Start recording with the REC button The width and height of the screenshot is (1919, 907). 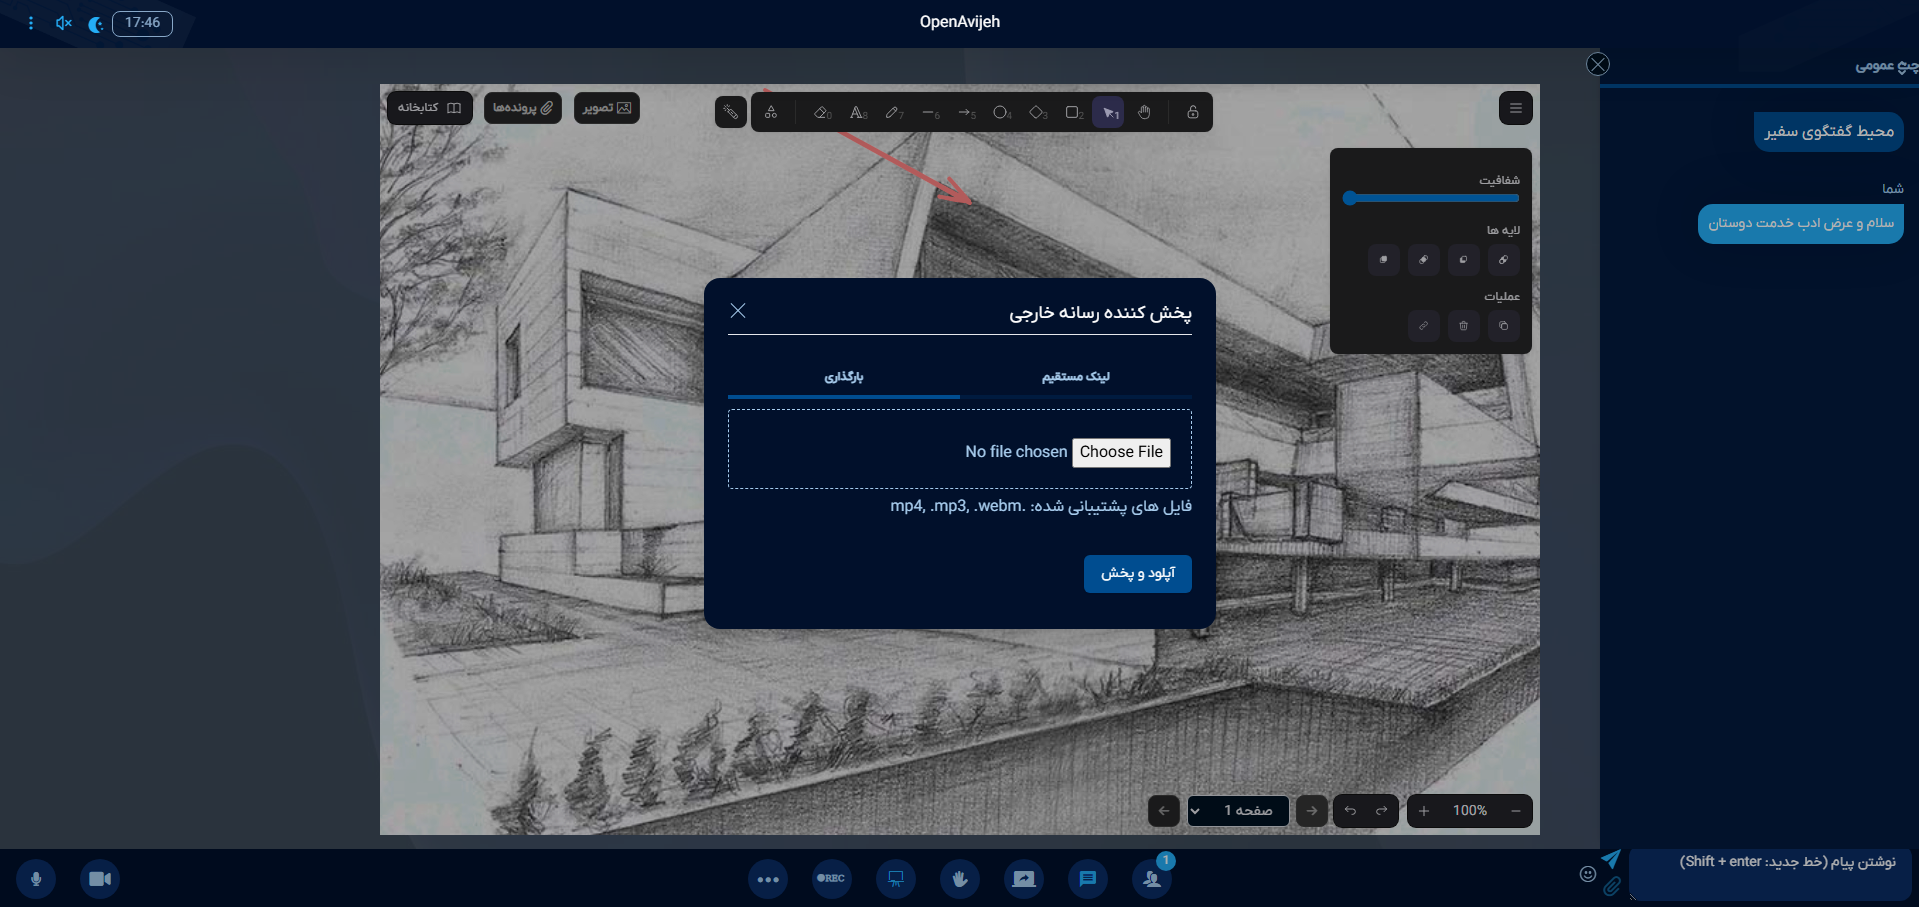pyautogui.click(x=832, y=879)
